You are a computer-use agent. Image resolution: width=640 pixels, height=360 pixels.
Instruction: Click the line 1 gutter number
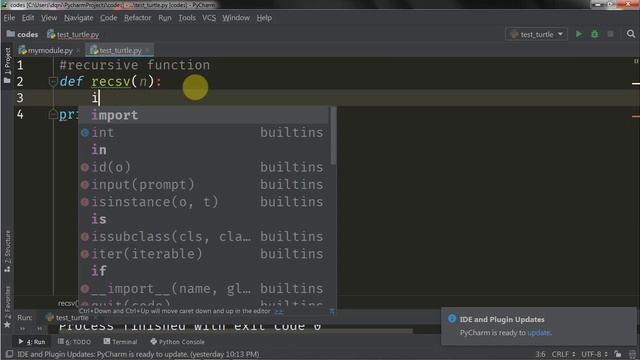click(x=20, y=65)
